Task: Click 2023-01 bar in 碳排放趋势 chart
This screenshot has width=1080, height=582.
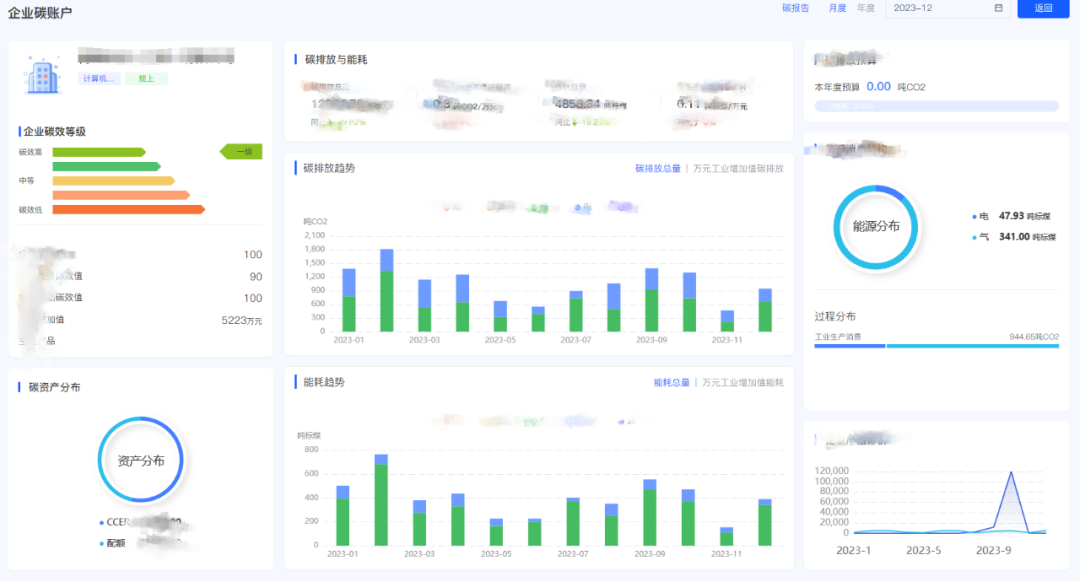Action: [349, 300]
